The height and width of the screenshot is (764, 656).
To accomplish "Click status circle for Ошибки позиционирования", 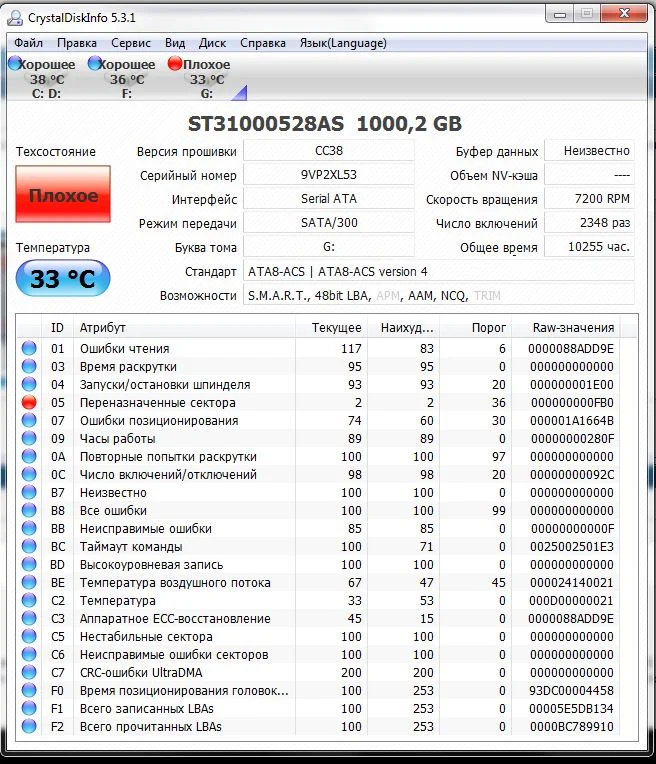I will [29, 420].
